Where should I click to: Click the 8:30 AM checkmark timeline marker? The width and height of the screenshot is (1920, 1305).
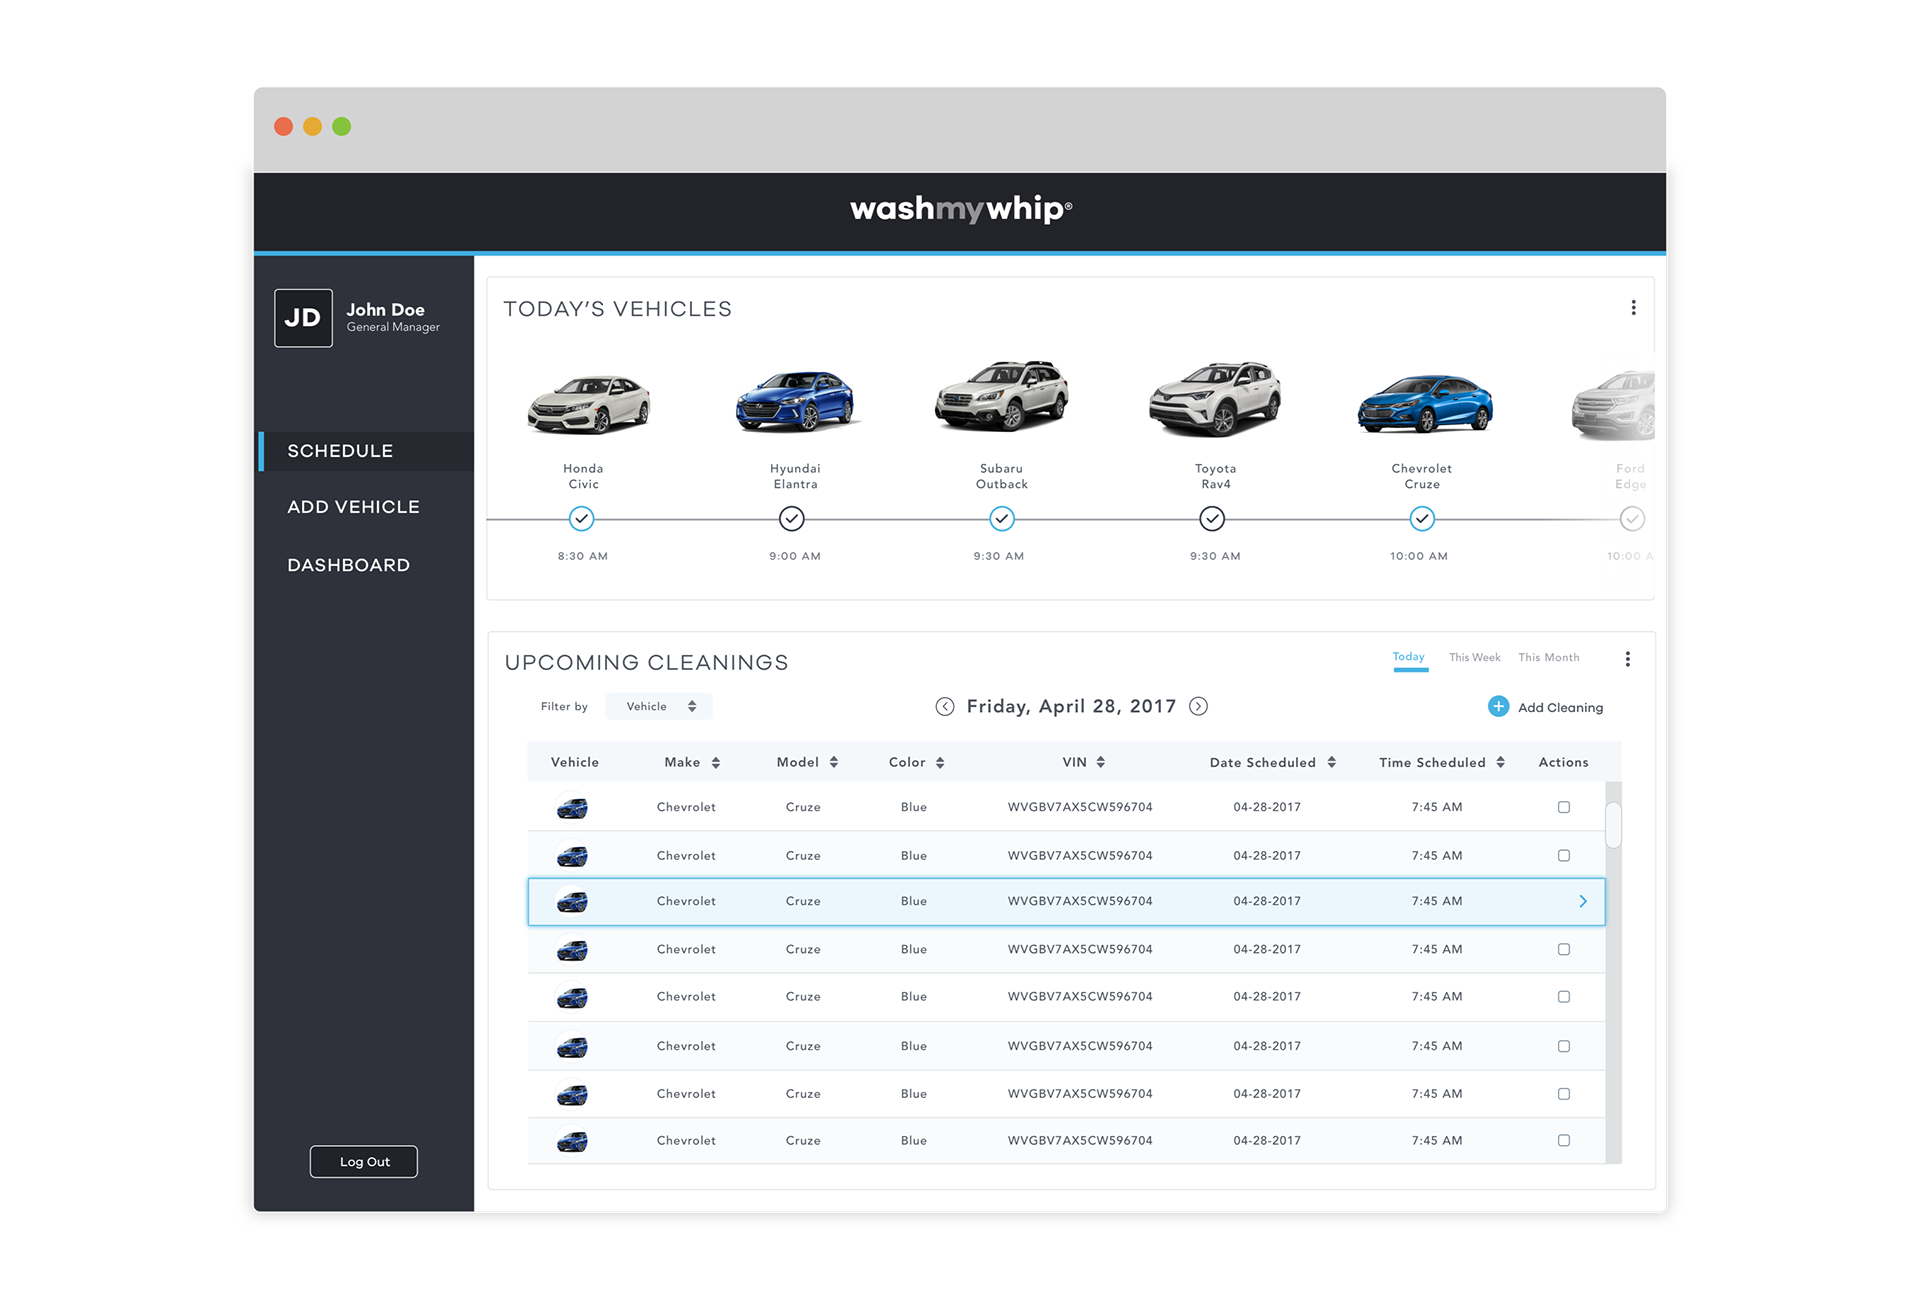pos(581,519)
